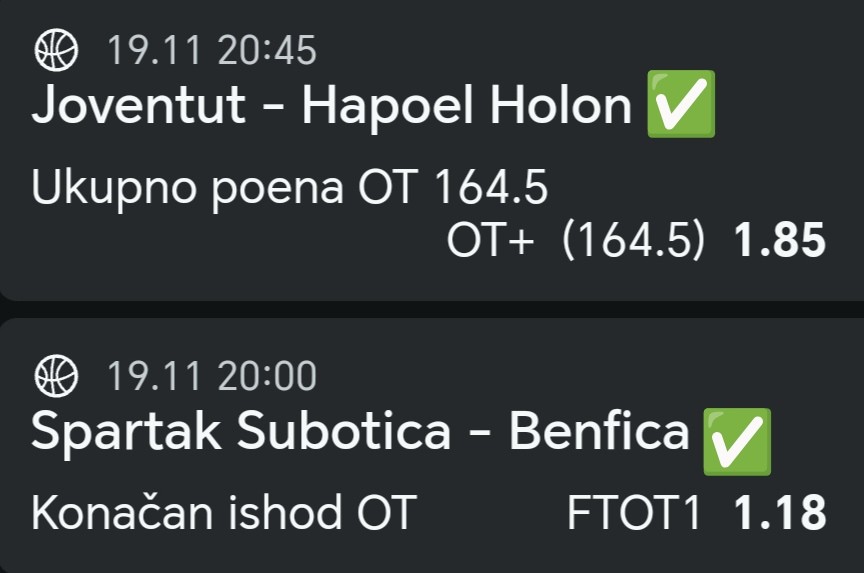Select the 19.11 20:00 match time
Image resolution: width=864 pixels, height=573 pixels.
[211, 377]
